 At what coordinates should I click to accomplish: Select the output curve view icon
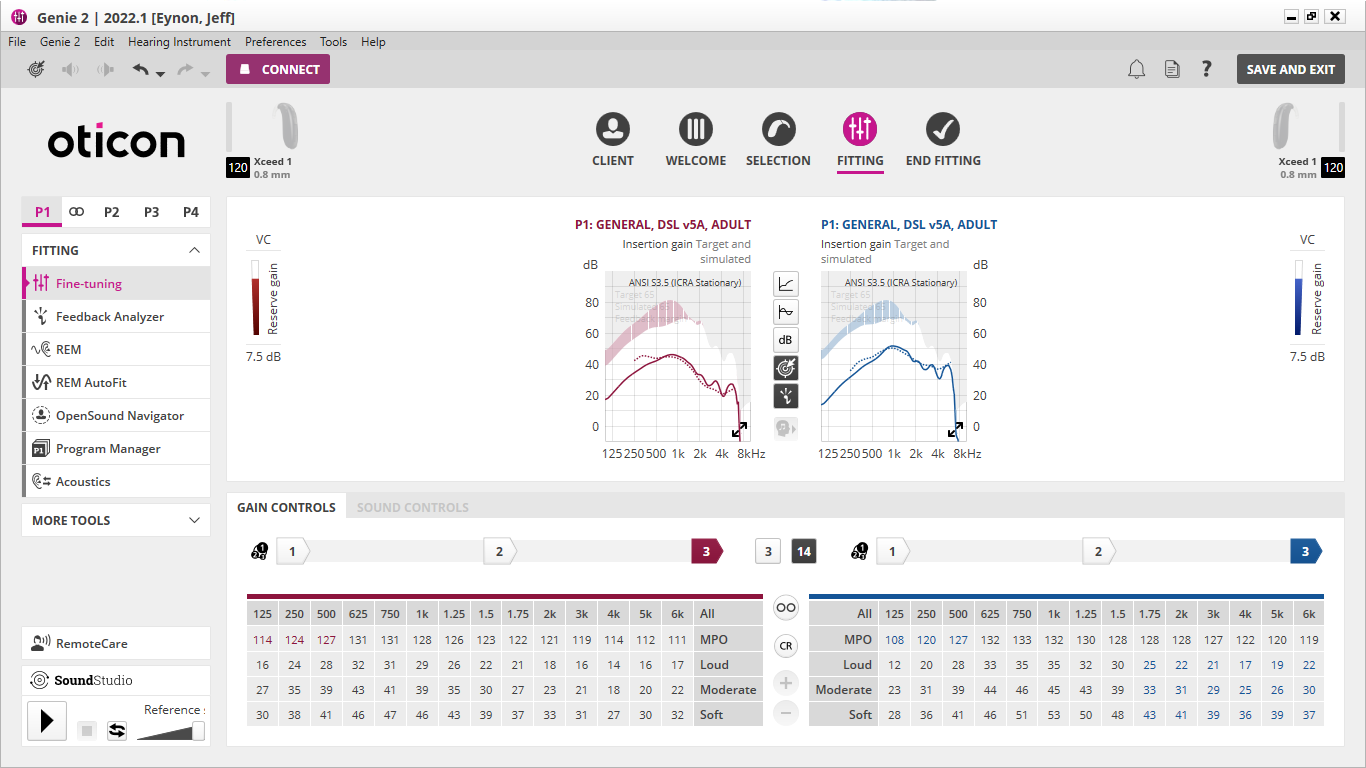[x=786, y=312]
